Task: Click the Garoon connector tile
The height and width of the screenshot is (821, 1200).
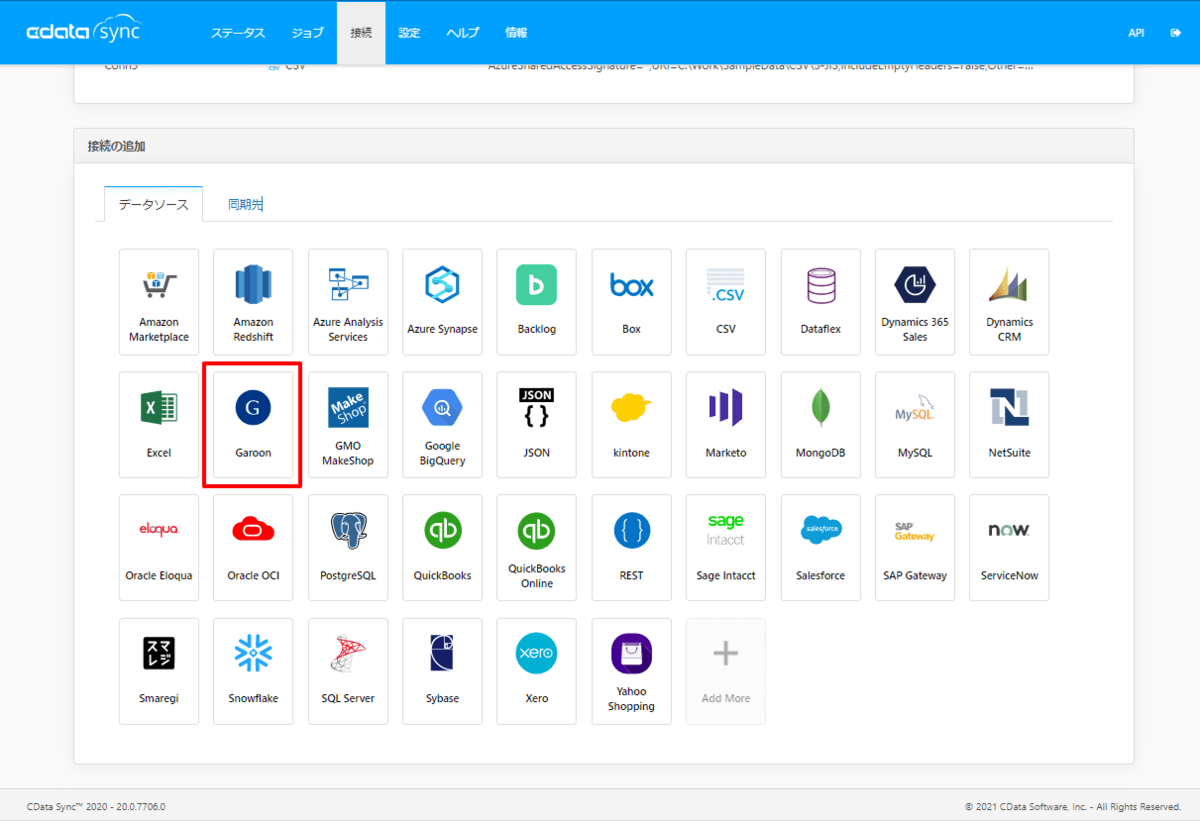Action: click(x=253, y=425)
